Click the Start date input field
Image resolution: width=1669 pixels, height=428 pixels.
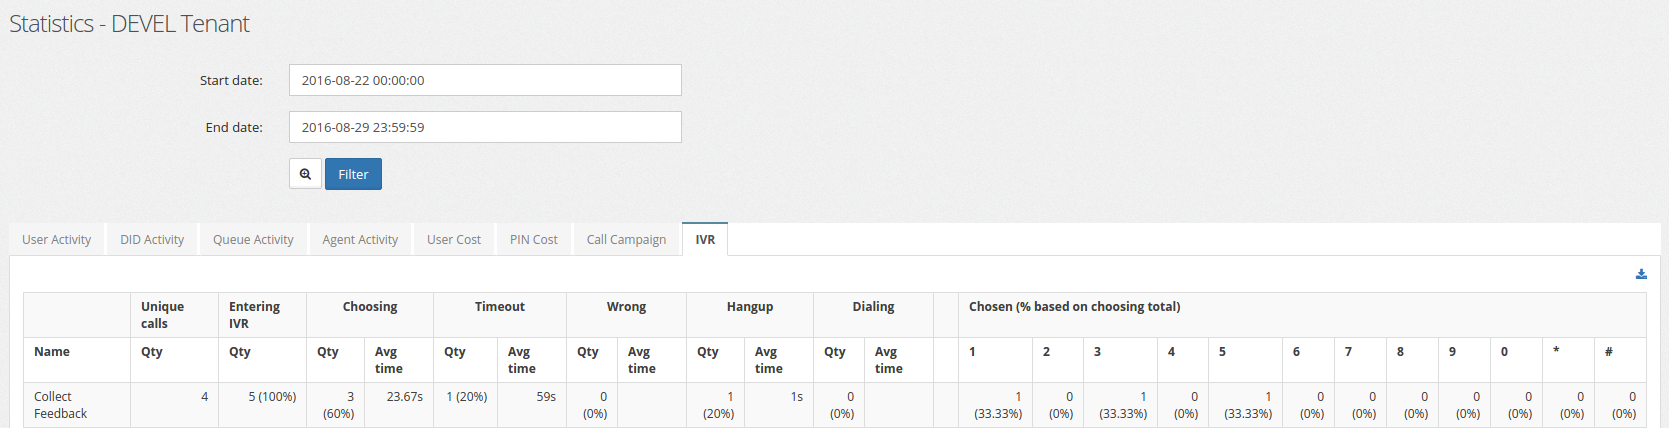coord(485,80)
